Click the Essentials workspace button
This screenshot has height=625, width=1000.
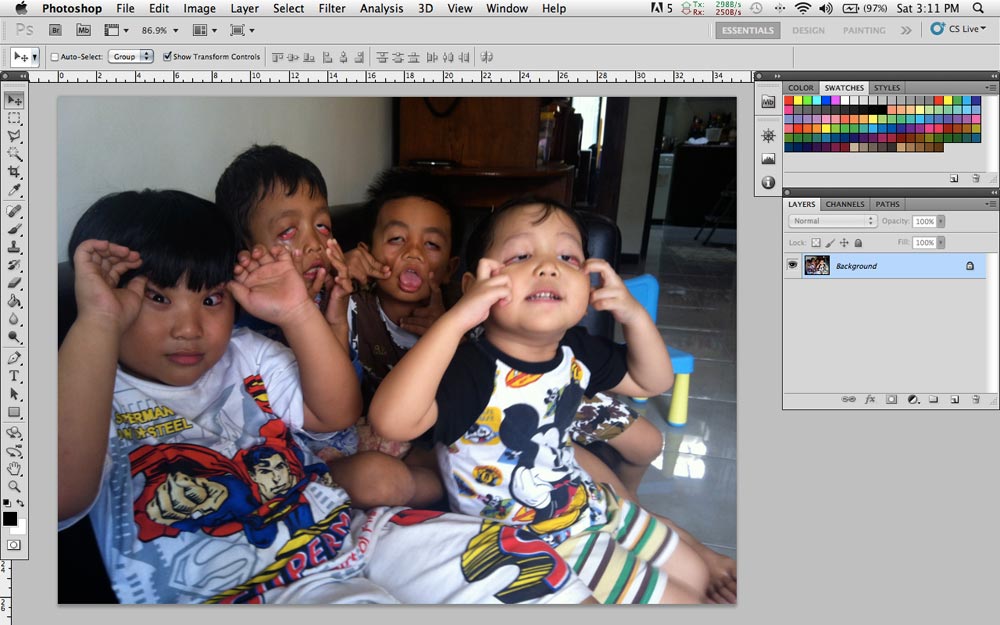[747, 30]
